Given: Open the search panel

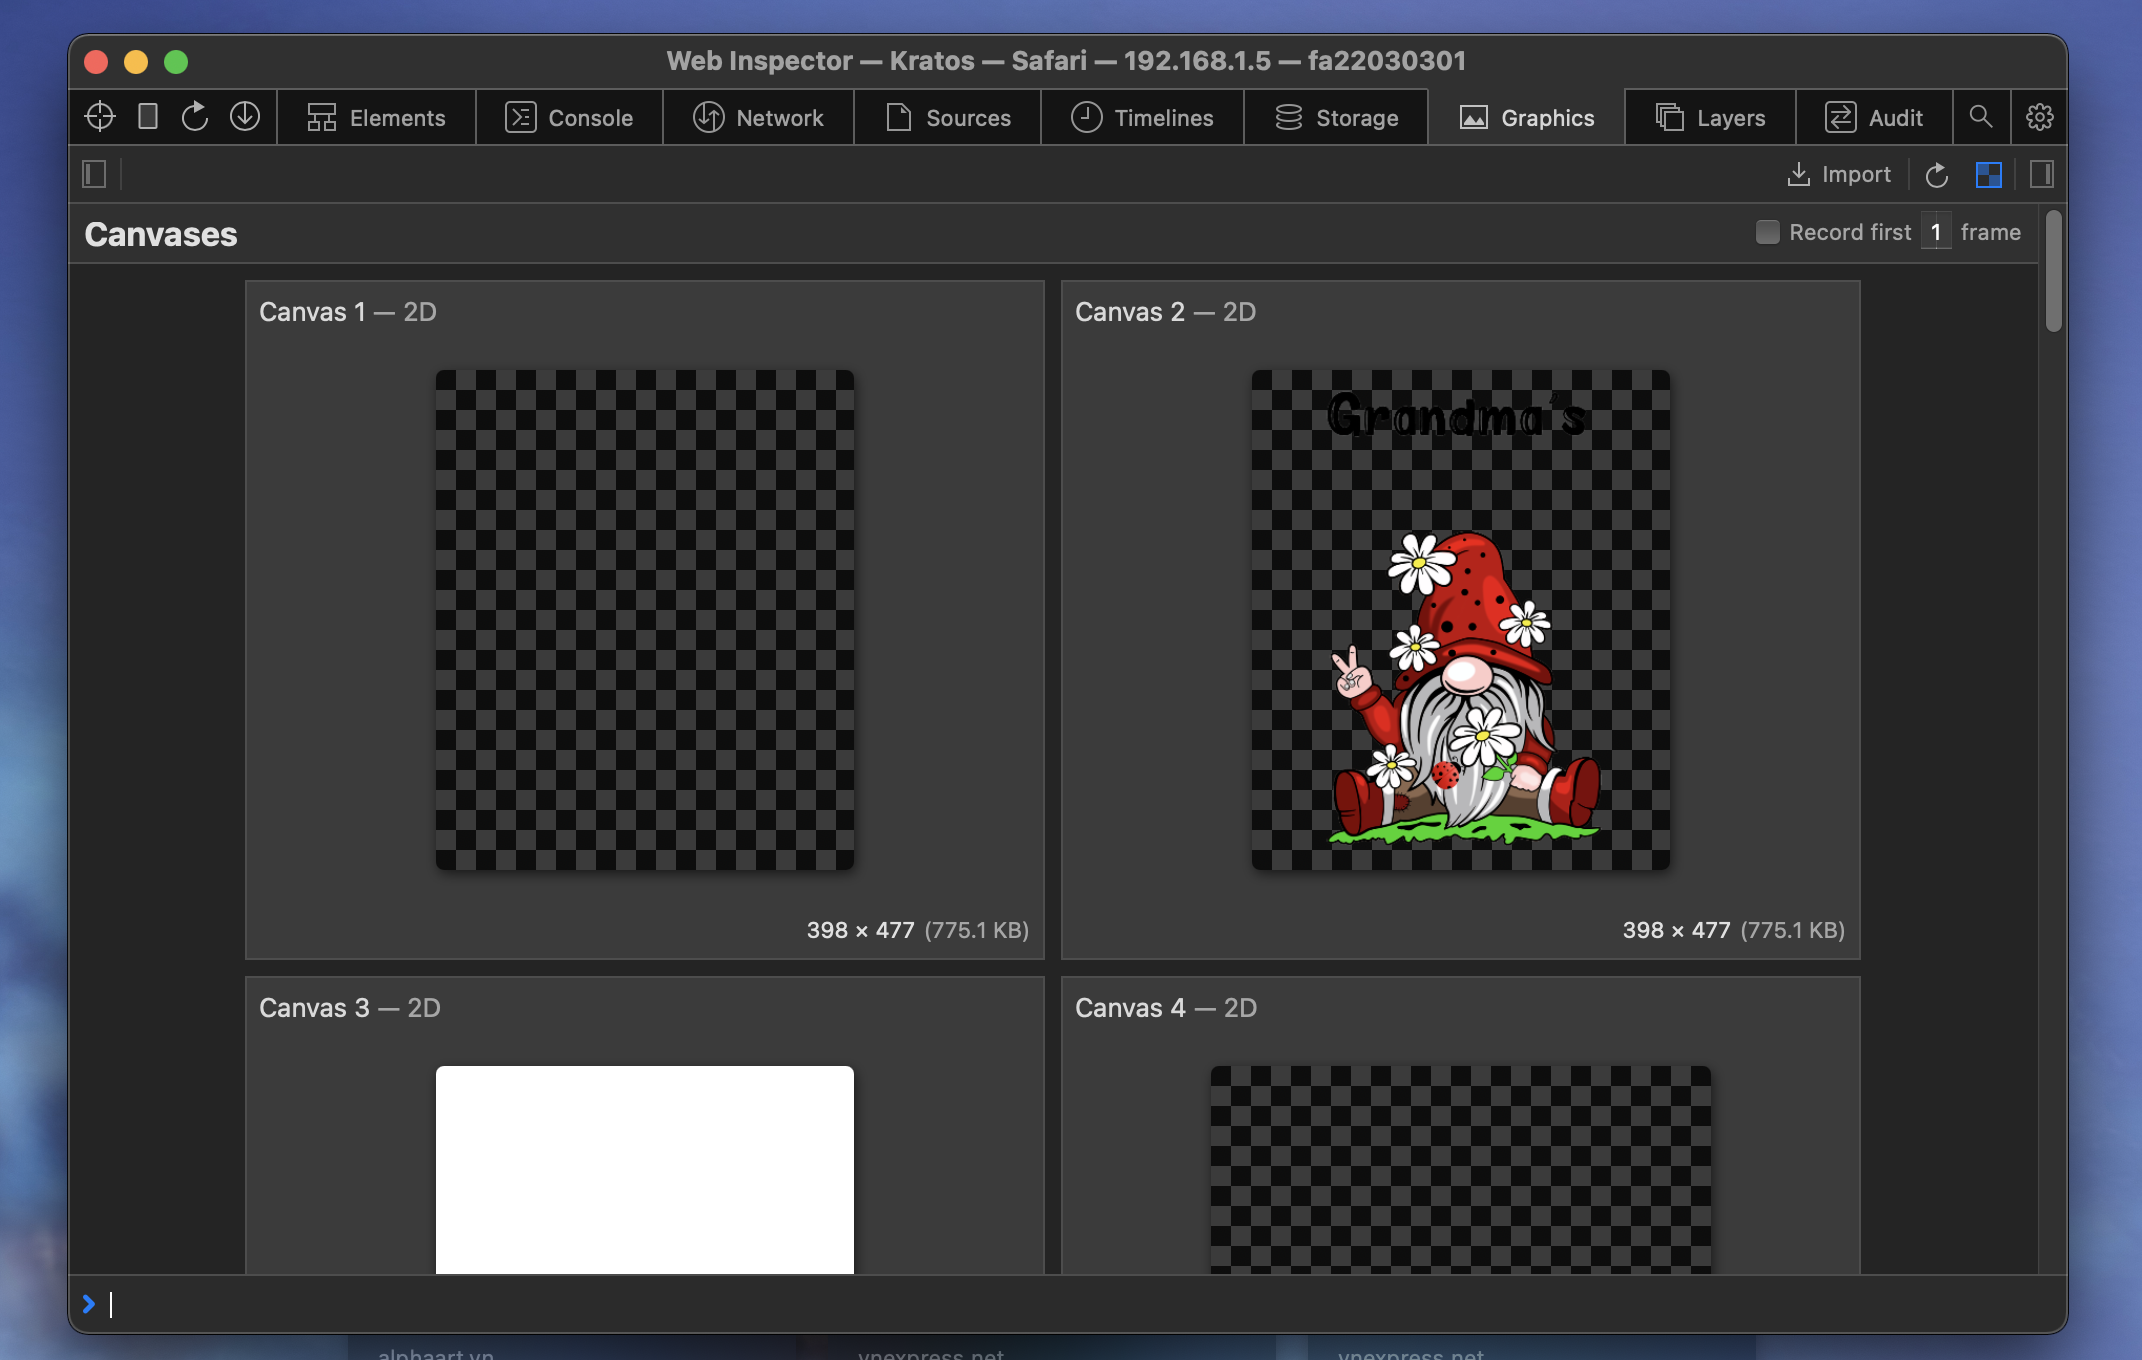Looking at the screenshot, I should 1981,116.
